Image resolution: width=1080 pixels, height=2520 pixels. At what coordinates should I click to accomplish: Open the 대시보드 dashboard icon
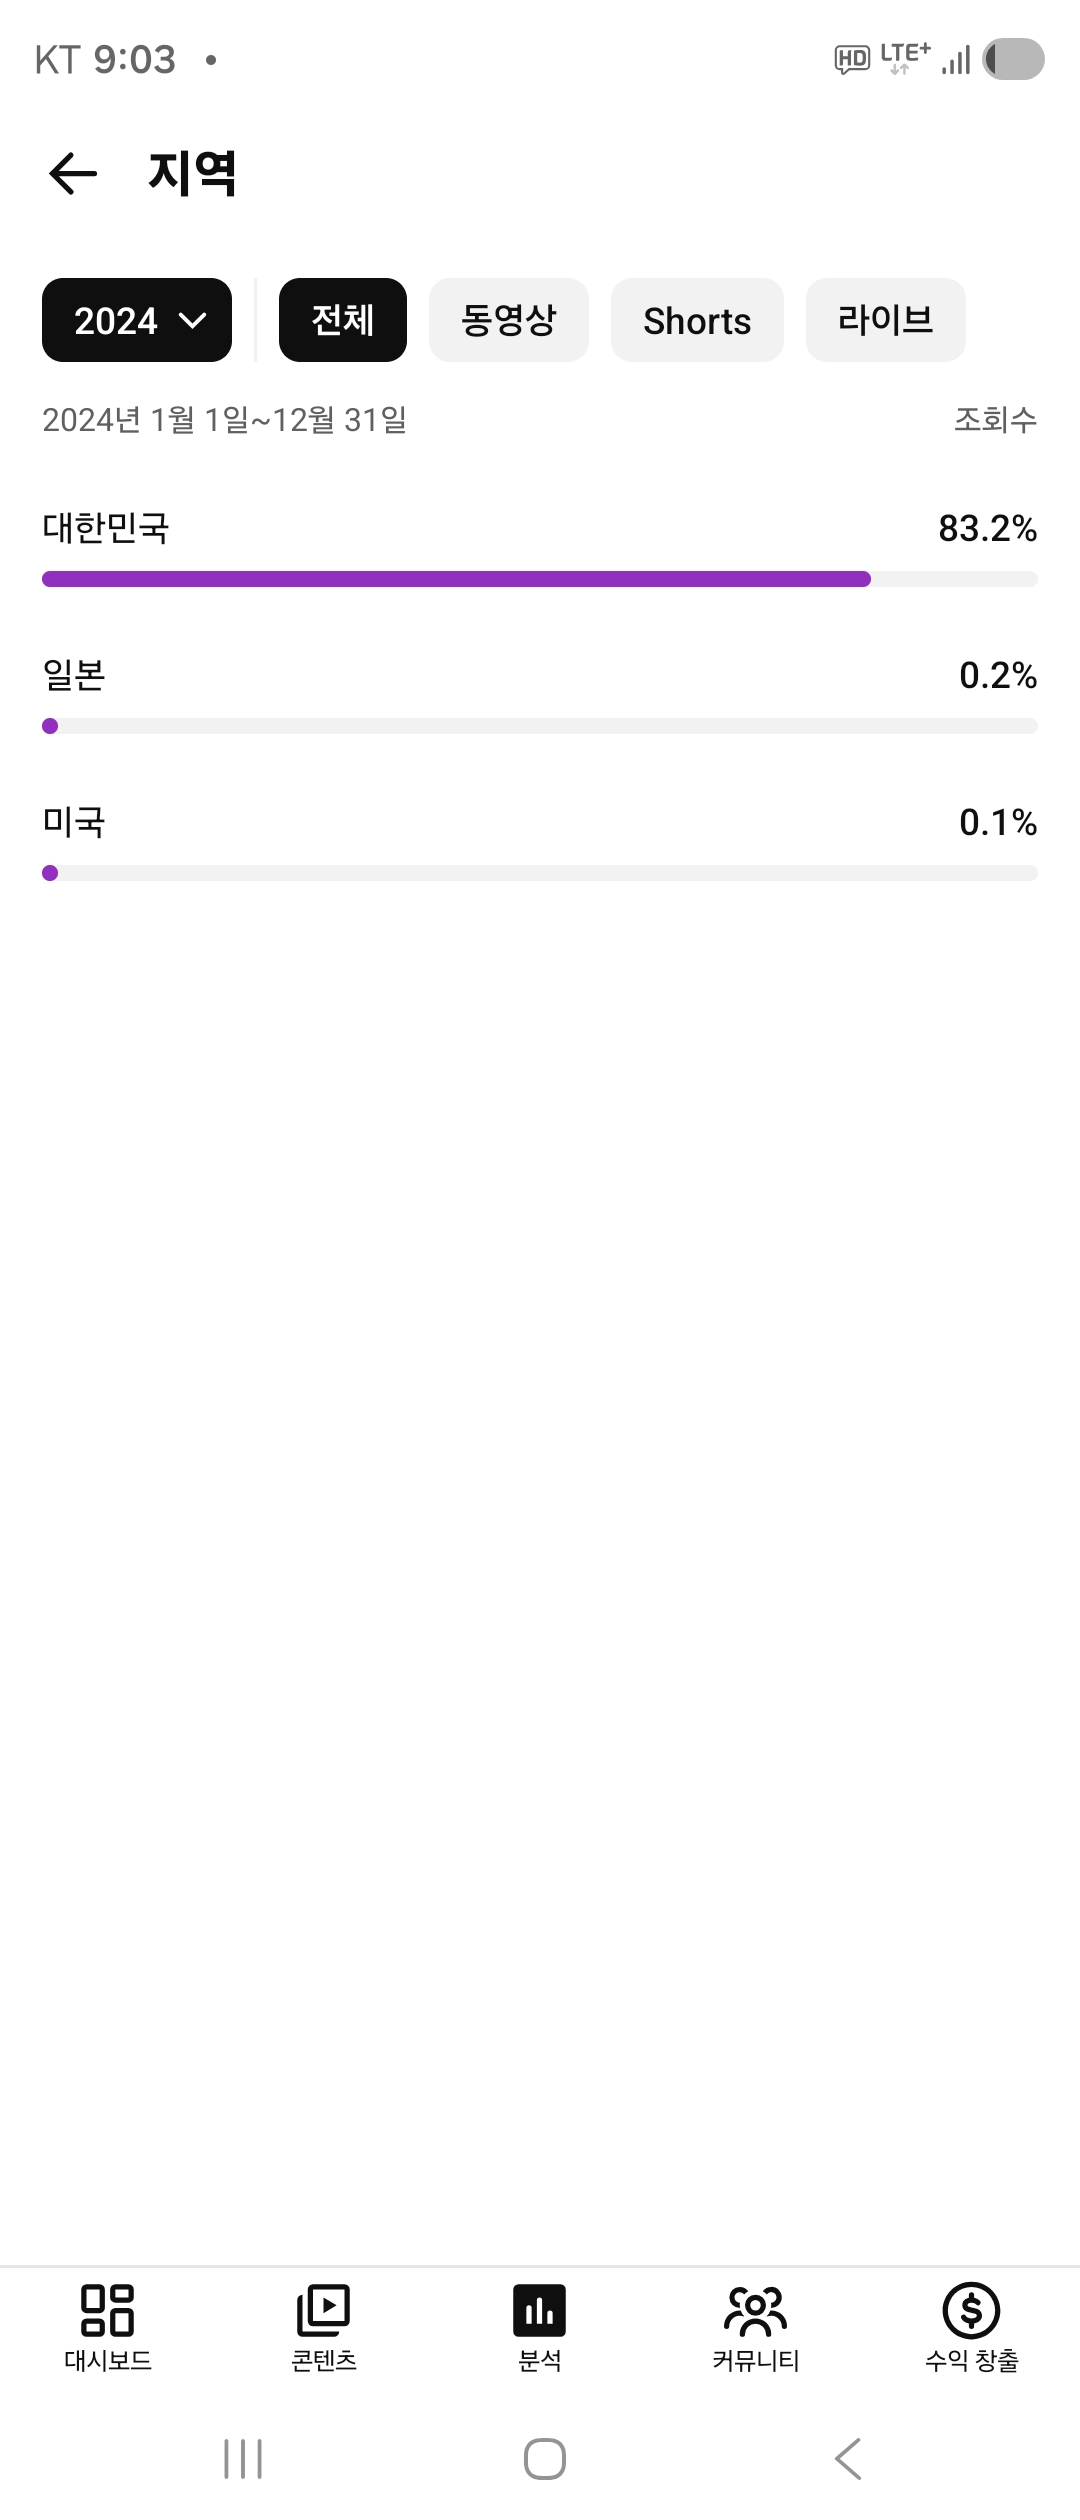coord(107,2310)
